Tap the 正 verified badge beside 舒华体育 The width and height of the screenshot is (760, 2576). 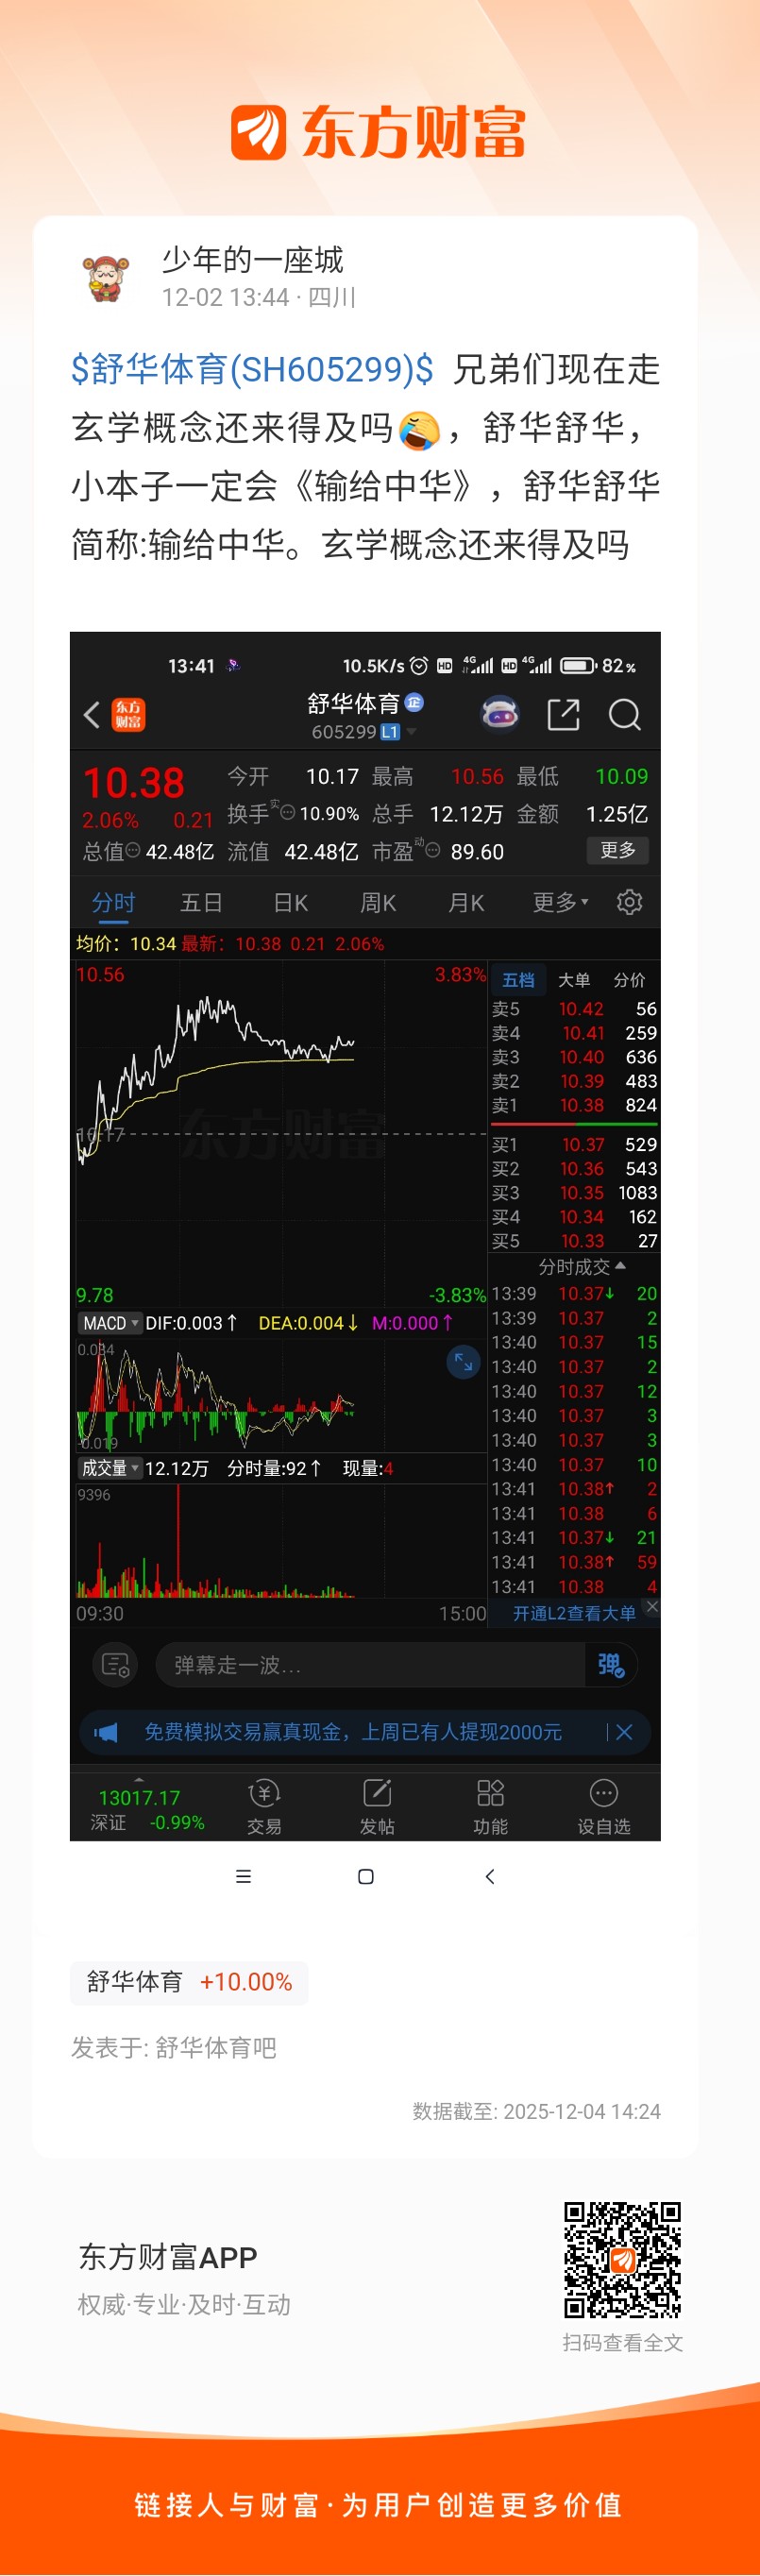[x=414, y=703]
